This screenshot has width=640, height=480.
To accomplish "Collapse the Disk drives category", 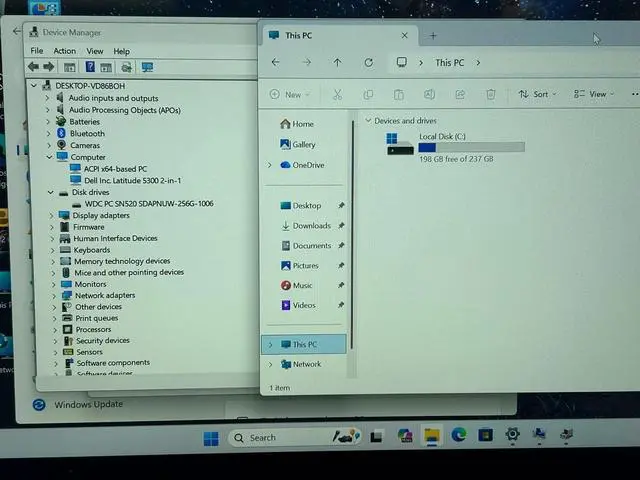I will (x=50, y=192).
